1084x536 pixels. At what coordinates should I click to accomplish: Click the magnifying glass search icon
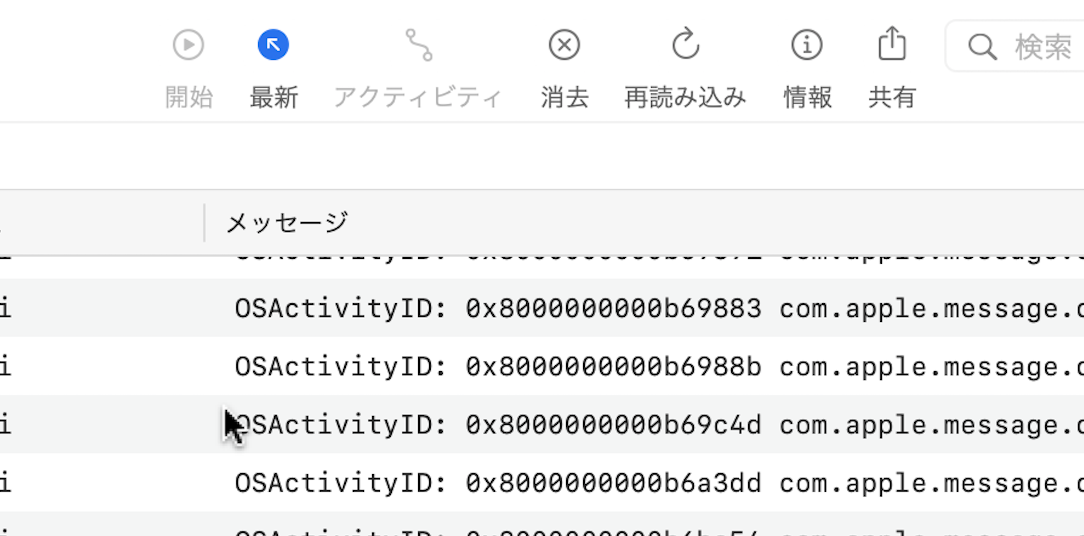[x=982, y=47]
